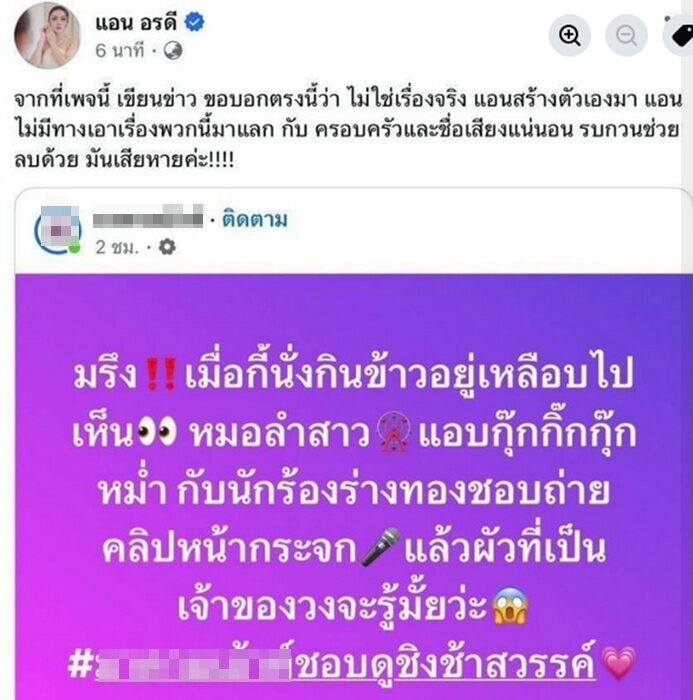Click the zoom in magnifier icon
This screenshot has width=693, height=700.
point(569,35)
